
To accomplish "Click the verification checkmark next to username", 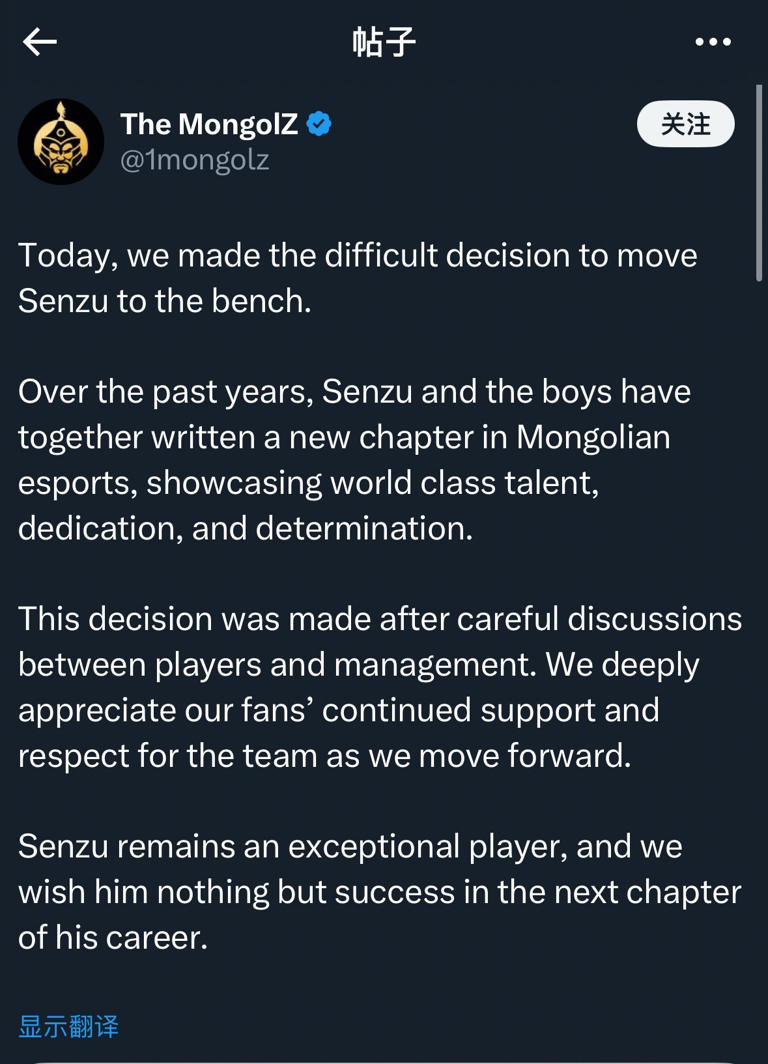I will pyautogui.click(x=317, y=122).
